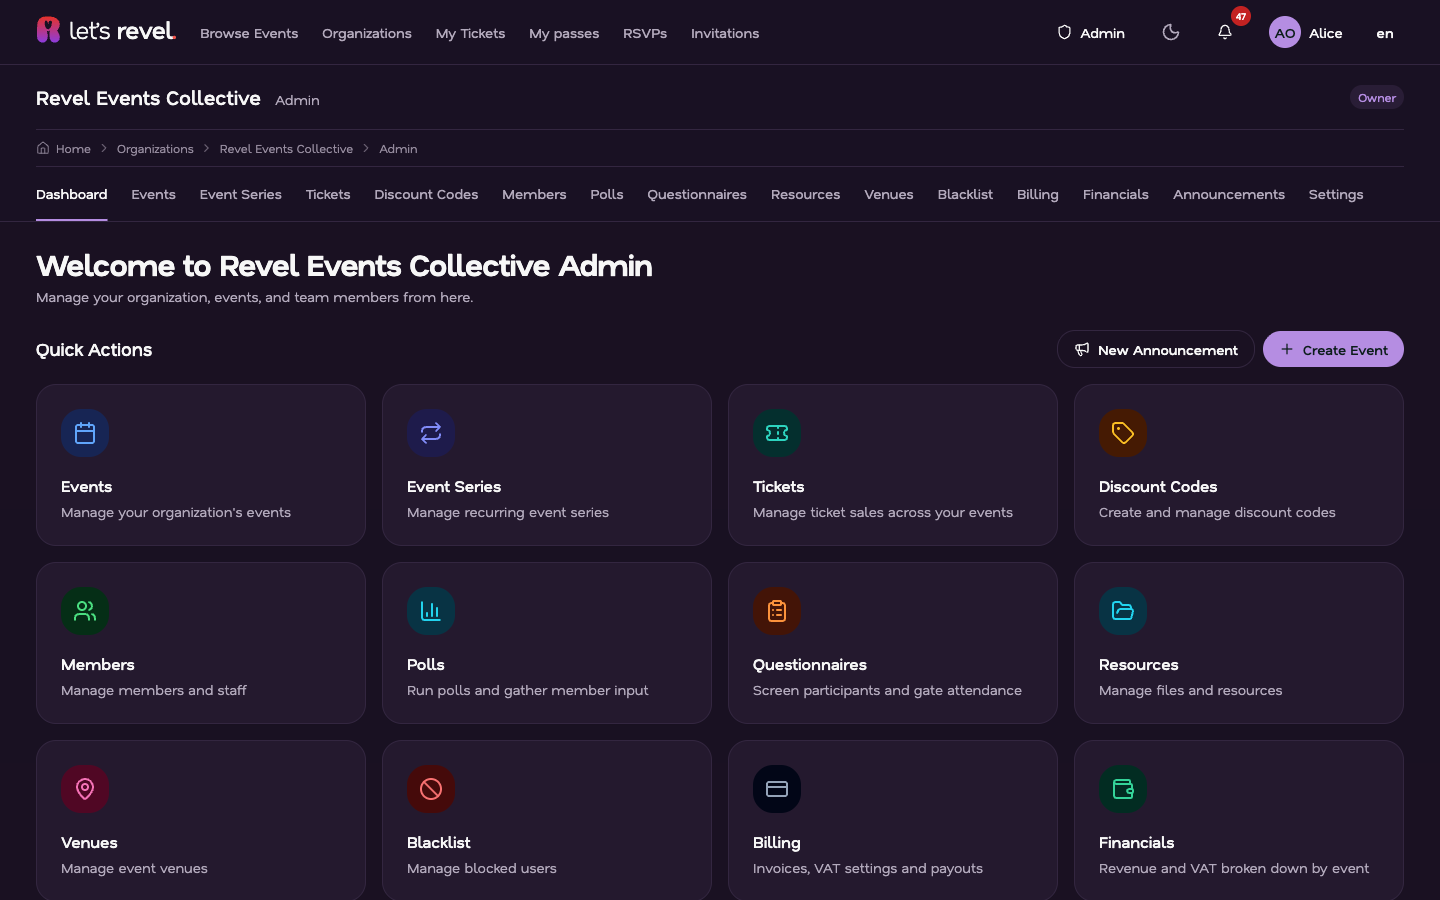Click the Admin shield icon
This screenshot has width=1440, height=900.
[x=1064, y=33]
